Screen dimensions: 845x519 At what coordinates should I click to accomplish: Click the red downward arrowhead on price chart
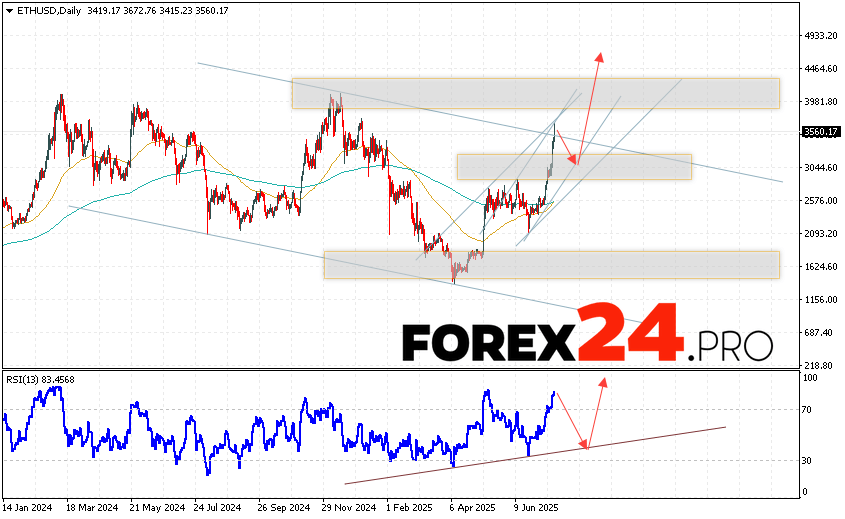tap(573, 160)
